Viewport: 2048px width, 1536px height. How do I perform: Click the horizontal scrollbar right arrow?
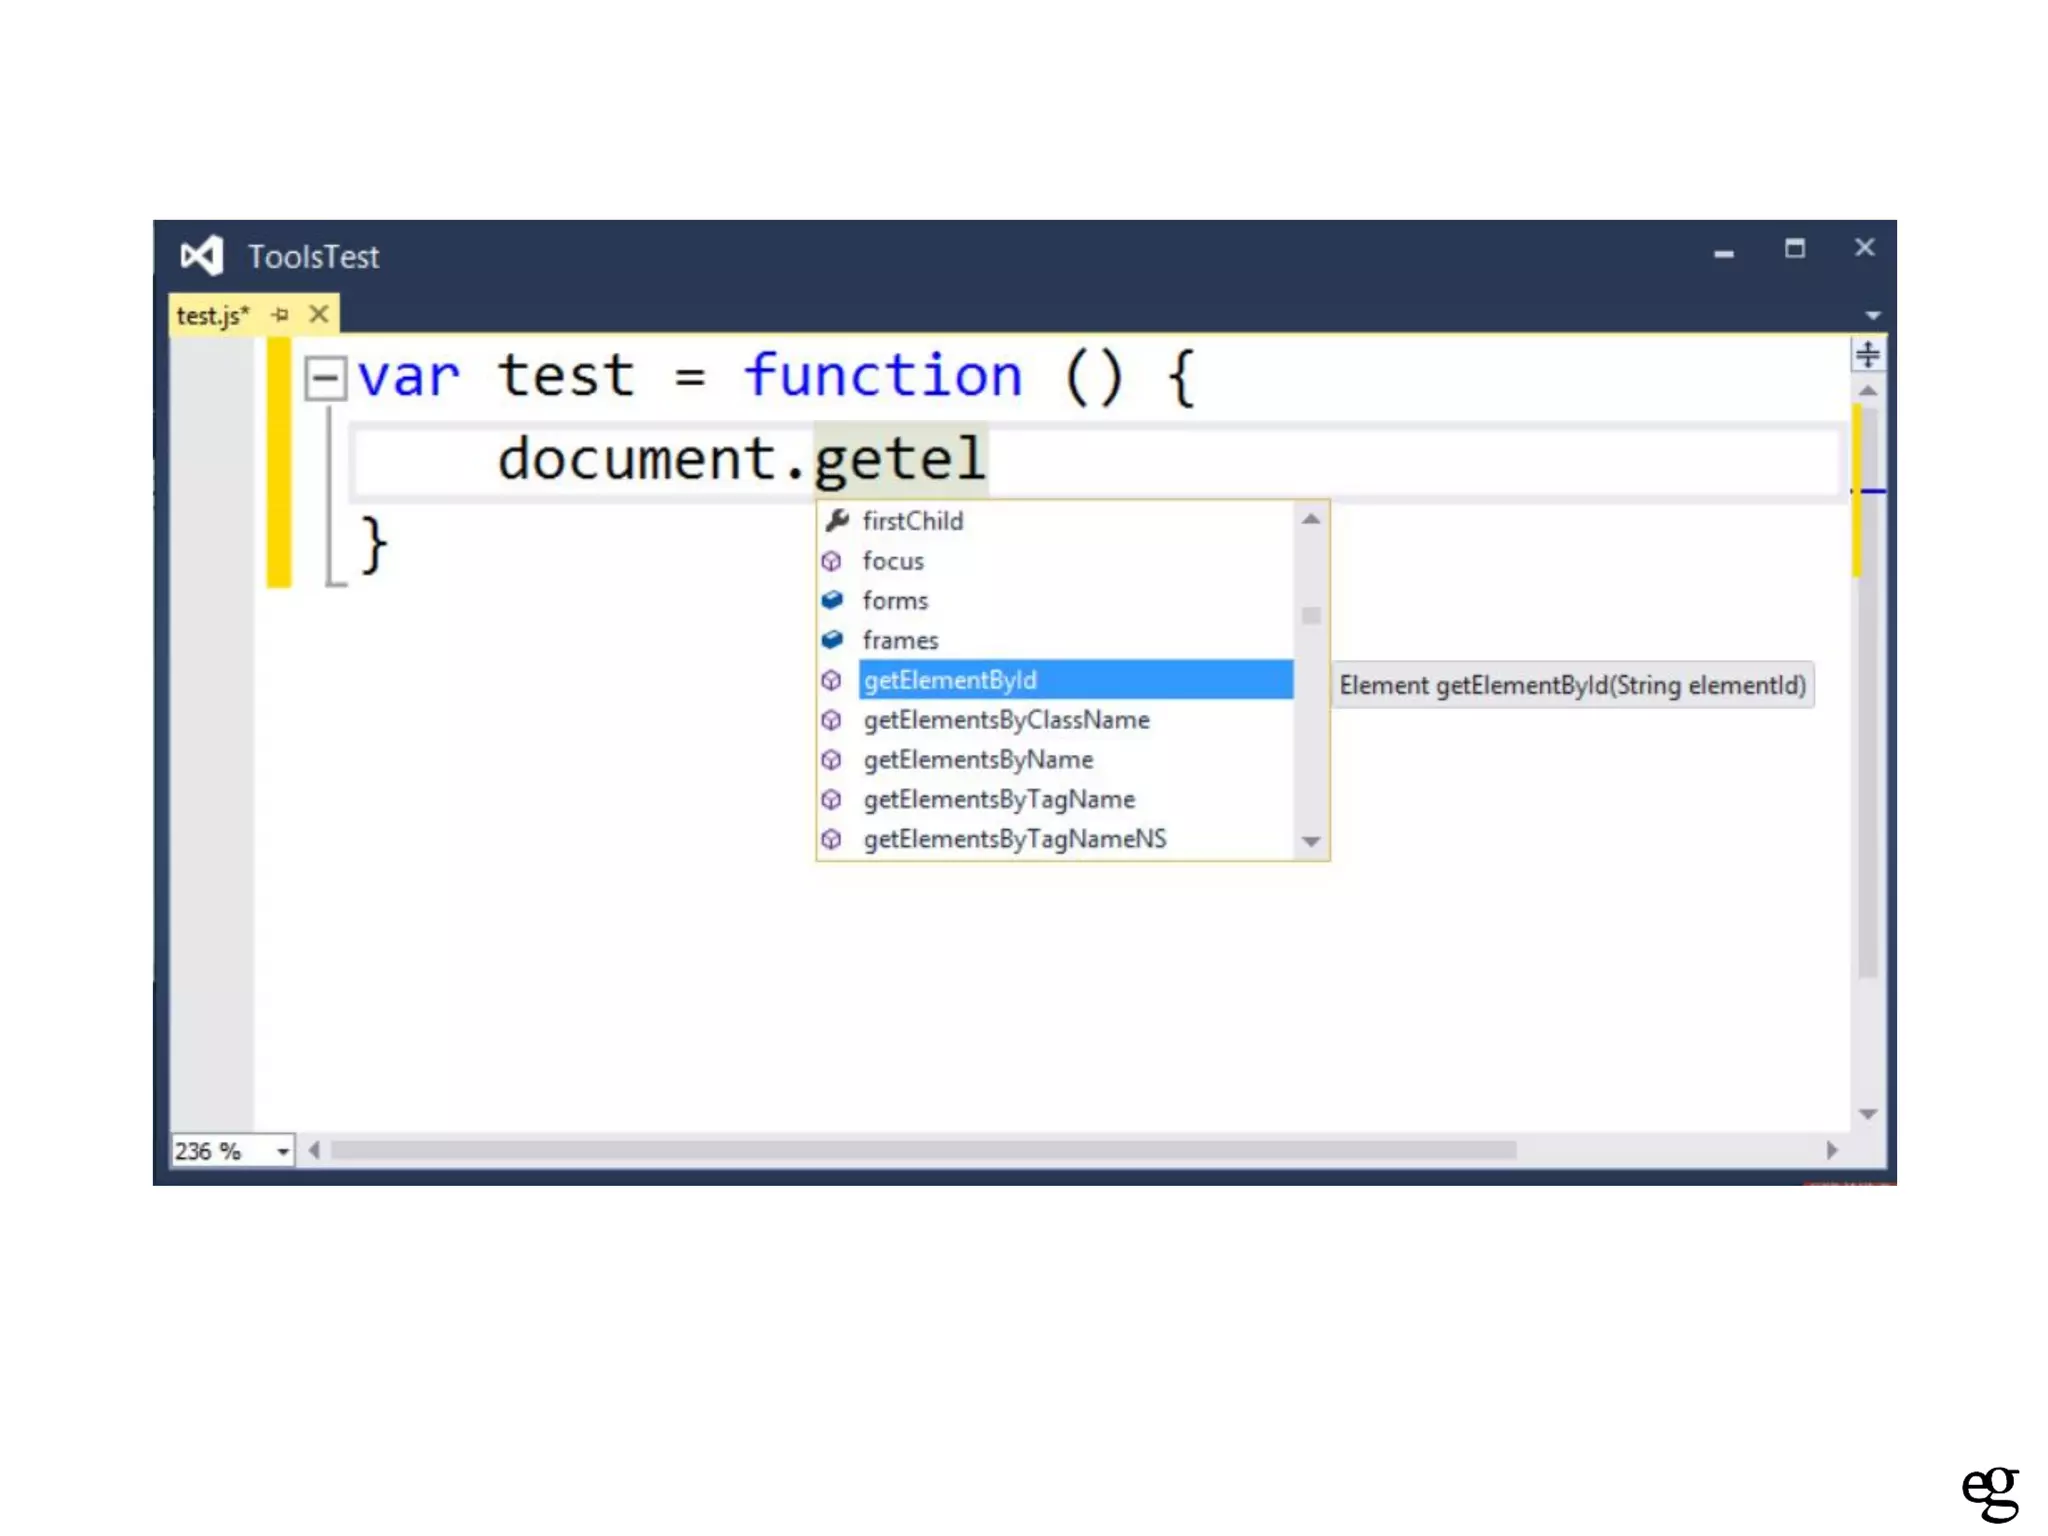[1832, 1150]
